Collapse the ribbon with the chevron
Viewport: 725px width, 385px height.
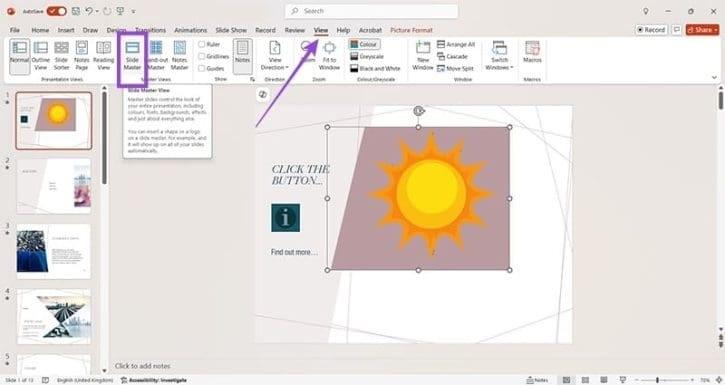click(714, 78)
